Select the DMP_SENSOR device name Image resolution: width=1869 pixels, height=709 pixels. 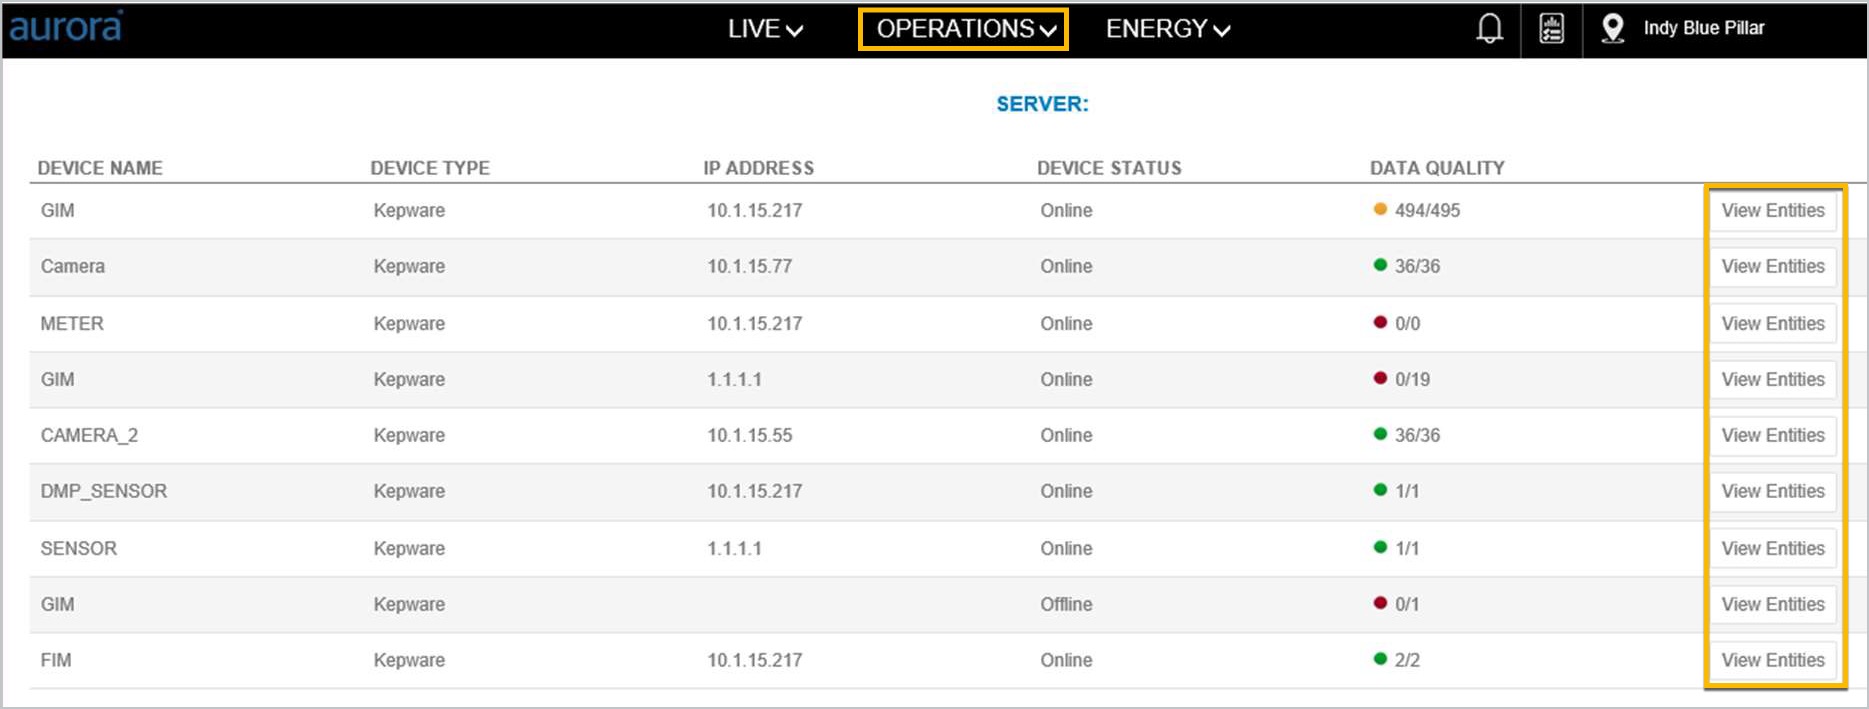point(104,492)
